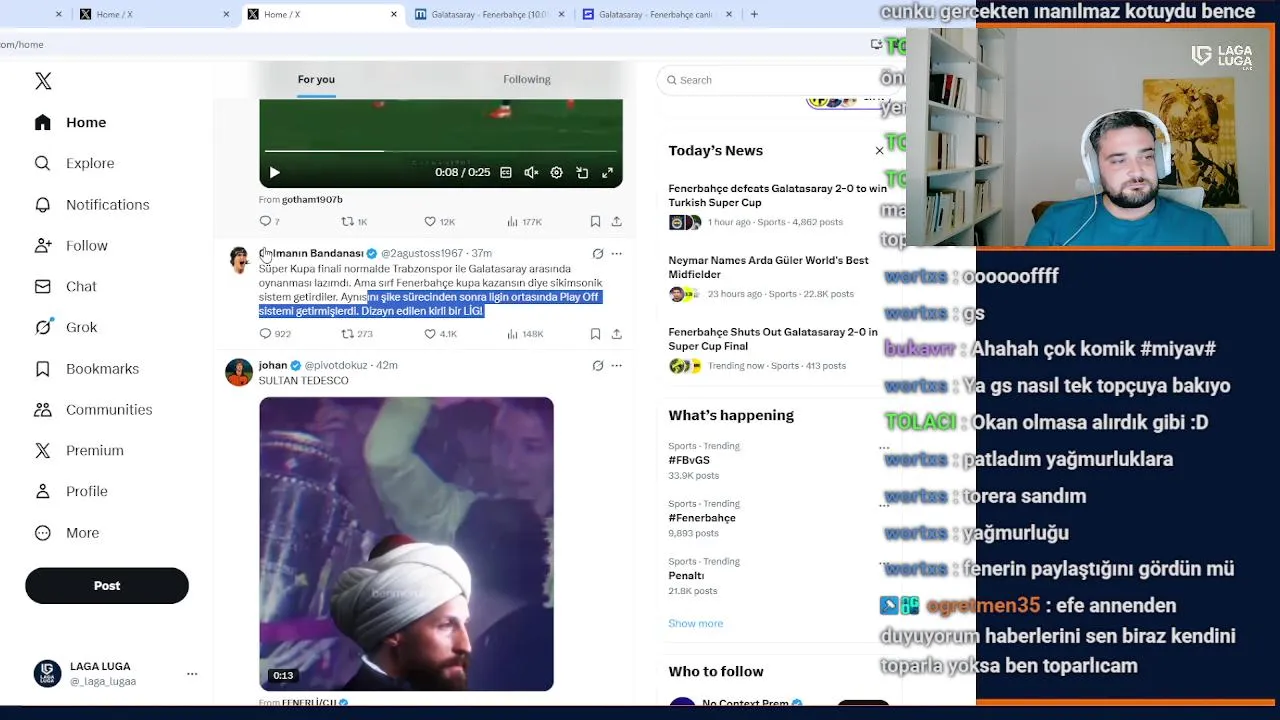Open LAGA LUGA account options menu
1280x720 pixels.
[x=192, y=674]
